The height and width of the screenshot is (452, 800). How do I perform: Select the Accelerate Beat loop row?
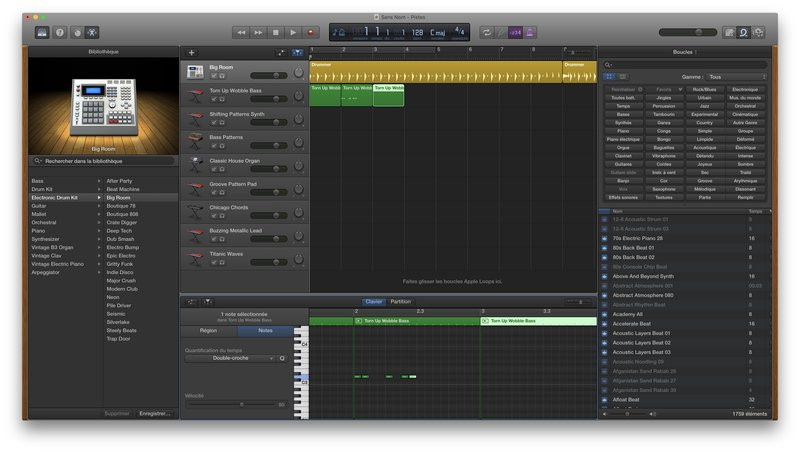pos(684,324)
